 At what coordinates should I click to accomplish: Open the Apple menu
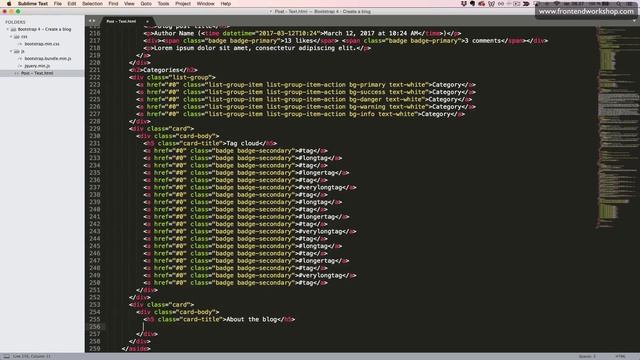(9, 4)
